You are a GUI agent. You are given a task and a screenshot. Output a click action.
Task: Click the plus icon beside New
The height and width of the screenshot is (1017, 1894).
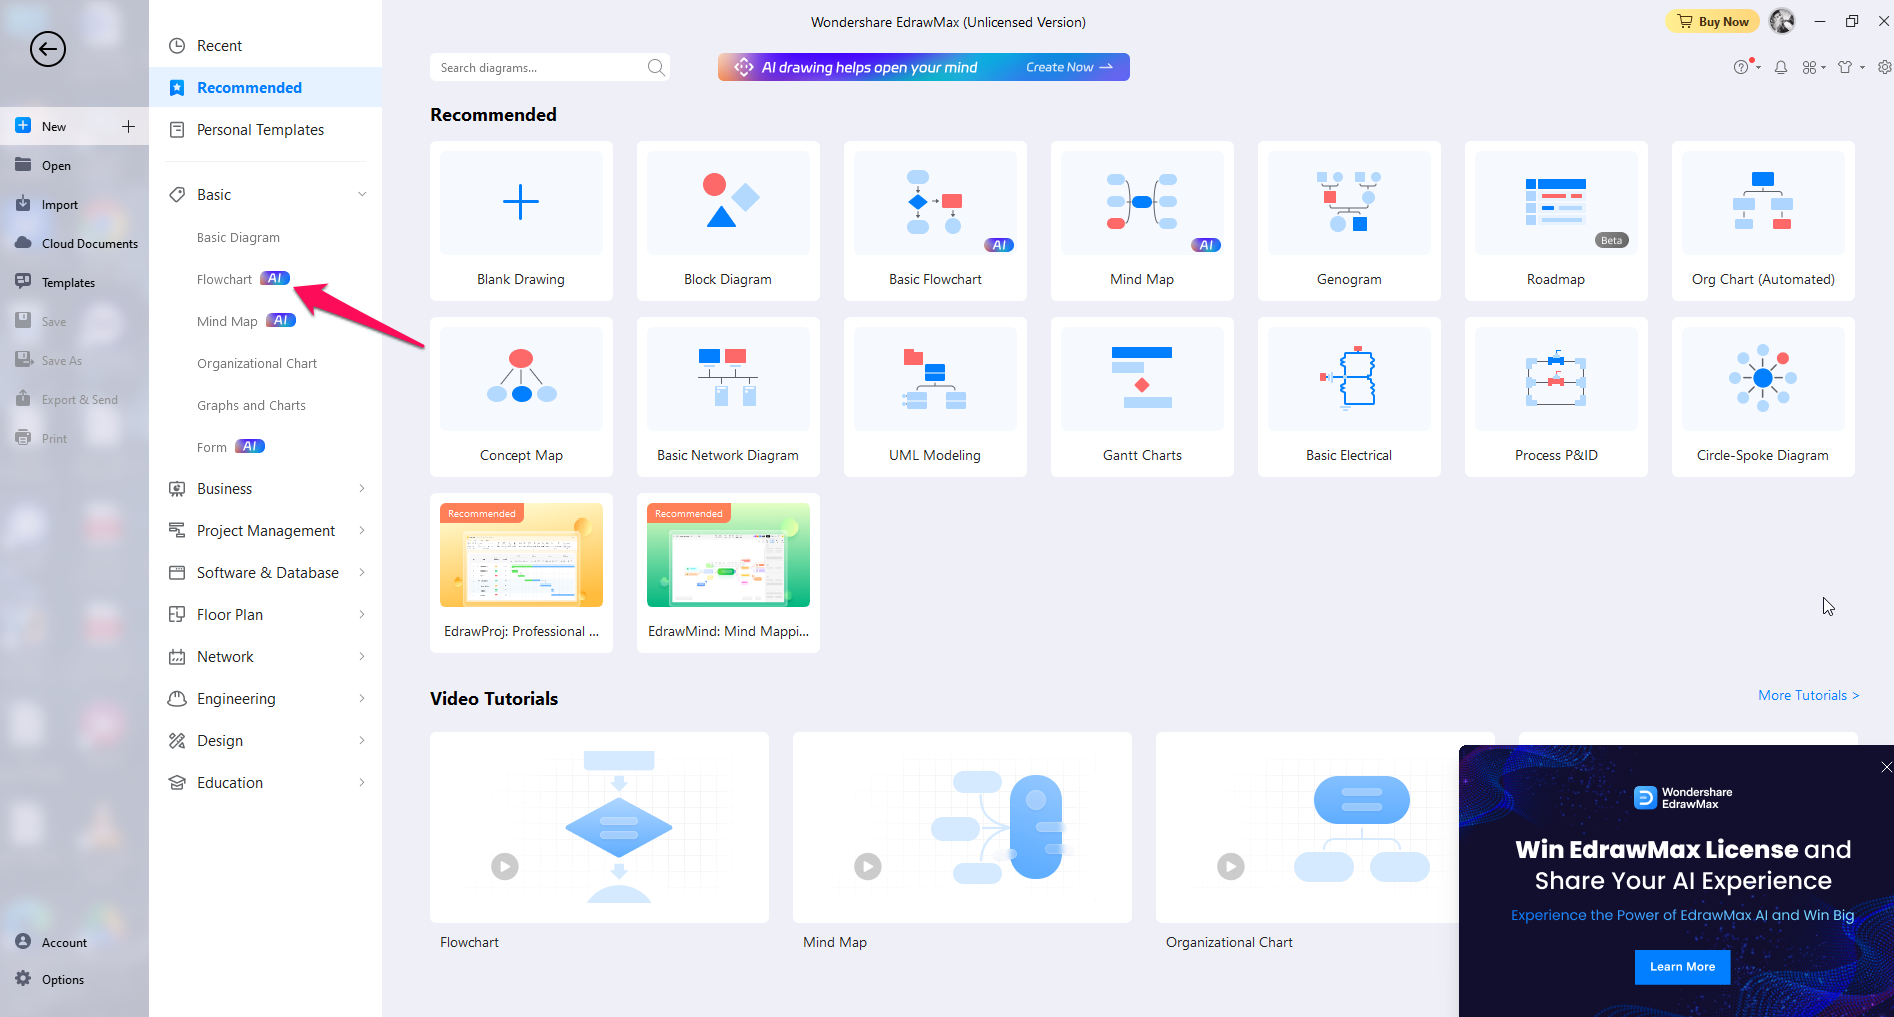pos(128,126)
